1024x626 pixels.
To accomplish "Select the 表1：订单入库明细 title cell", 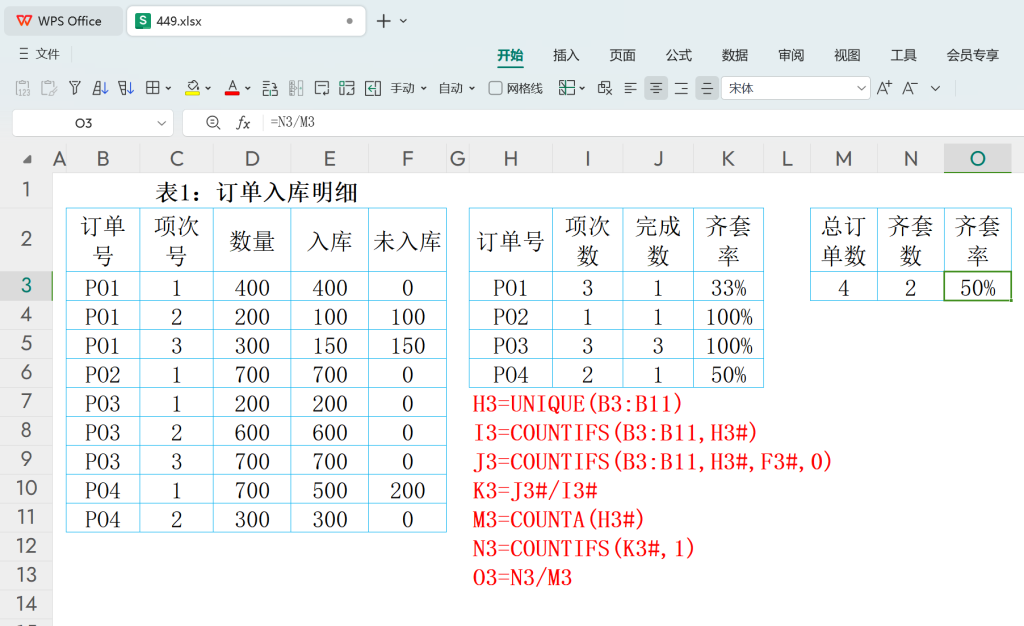I will click(x=257, y=192).
